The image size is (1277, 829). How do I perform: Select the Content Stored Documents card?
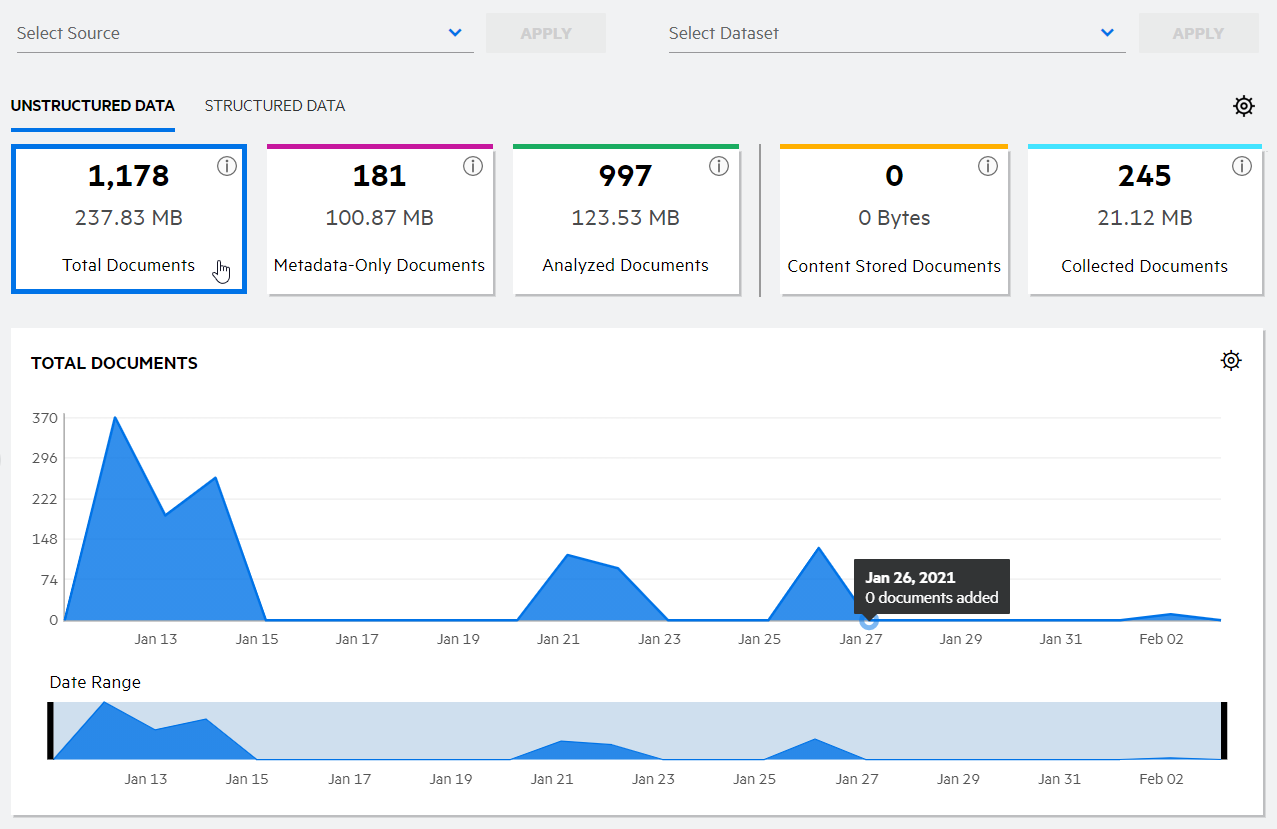pyautogui.click(x=894, y=221)
